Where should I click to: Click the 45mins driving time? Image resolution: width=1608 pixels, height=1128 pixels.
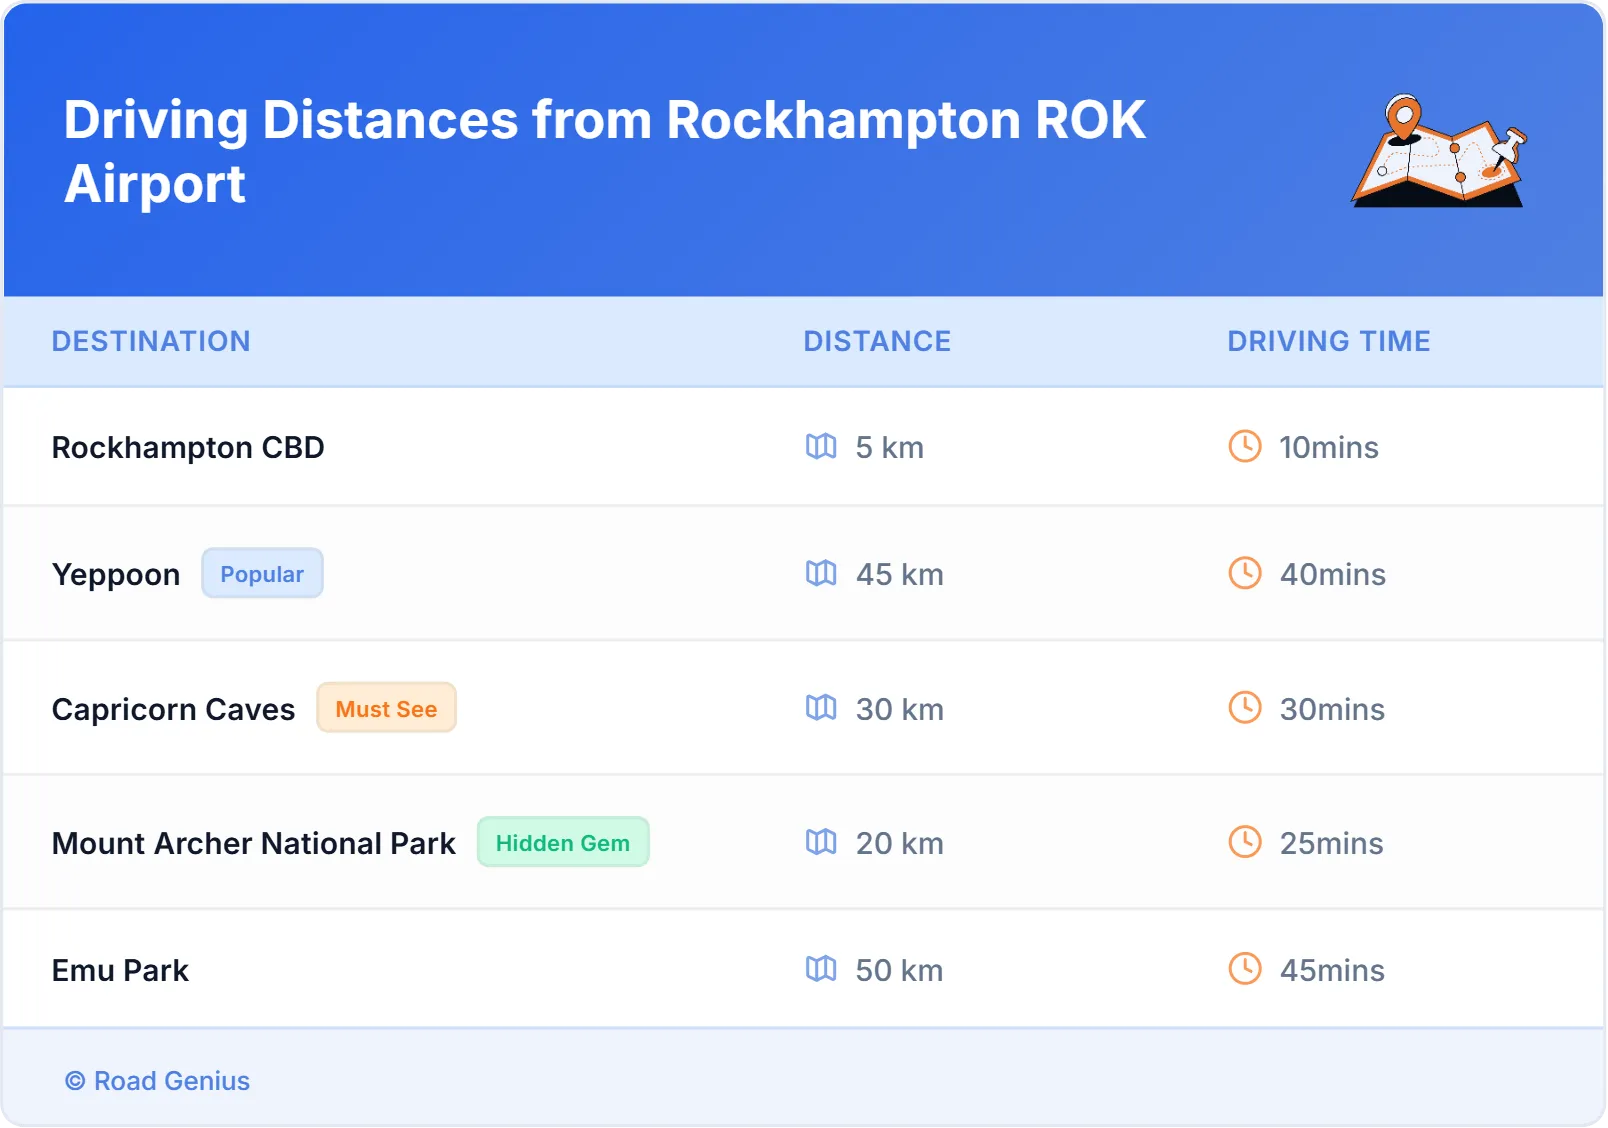tap(1332, 970)
